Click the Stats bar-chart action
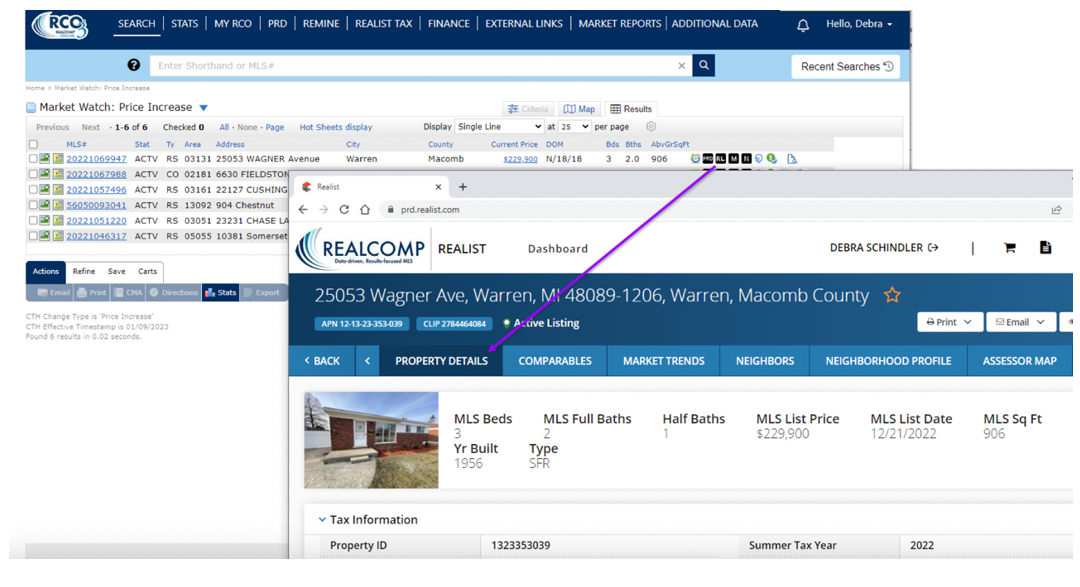The height and width of the screenshot is (587, 1080). coord(220,293)
